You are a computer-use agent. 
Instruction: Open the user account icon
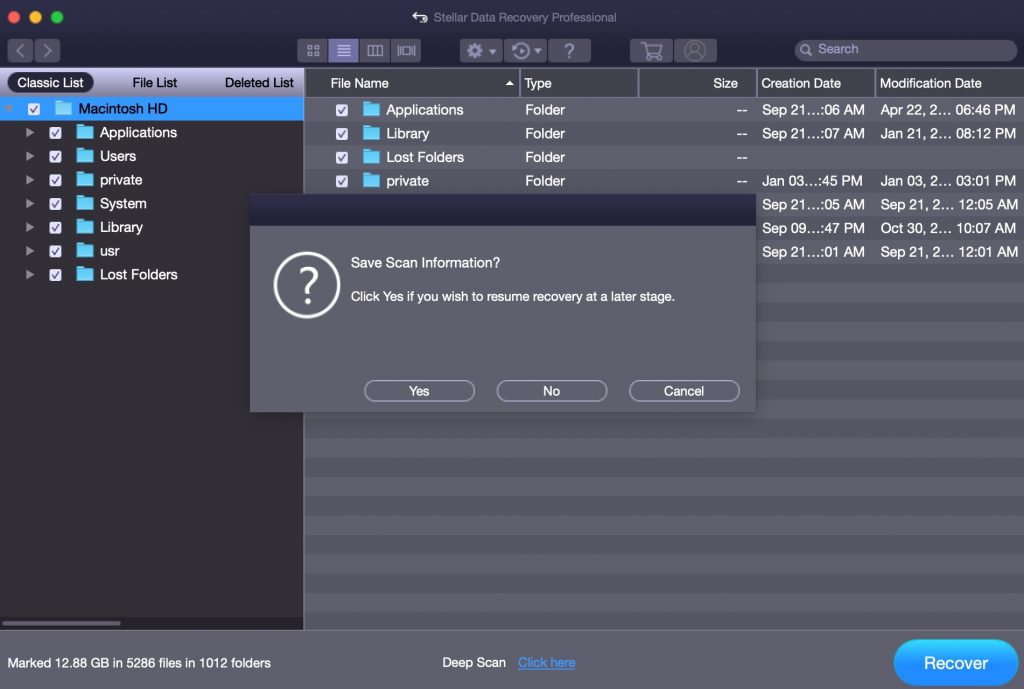(x=695, y=50)
